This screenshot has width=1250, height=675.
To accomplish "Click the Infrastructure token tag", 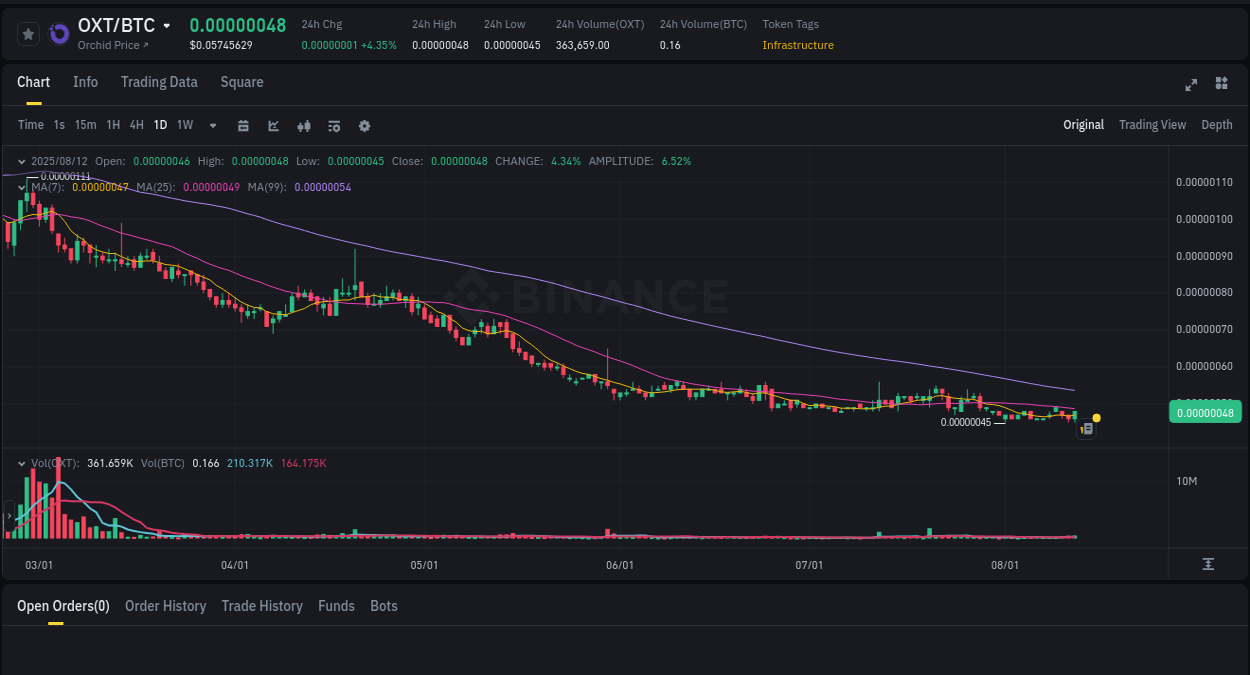I will pos(798,45).
